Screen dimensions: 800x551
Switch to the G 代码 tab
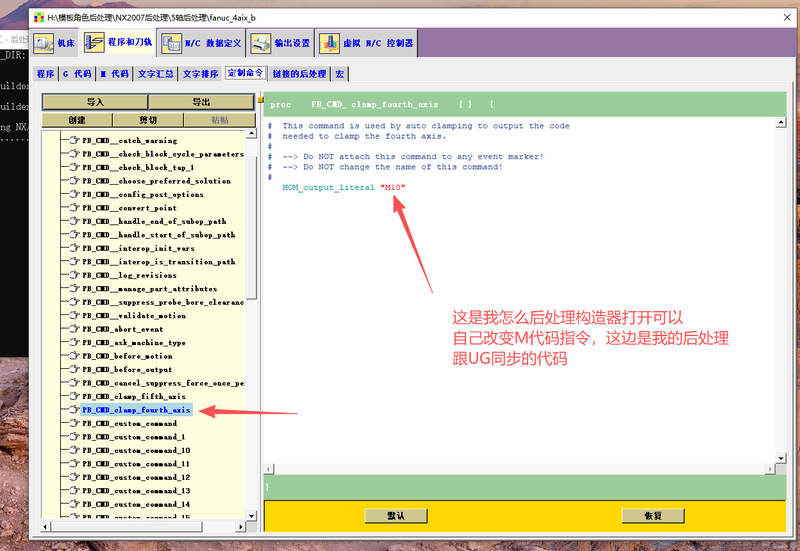[x=78, y=74]
